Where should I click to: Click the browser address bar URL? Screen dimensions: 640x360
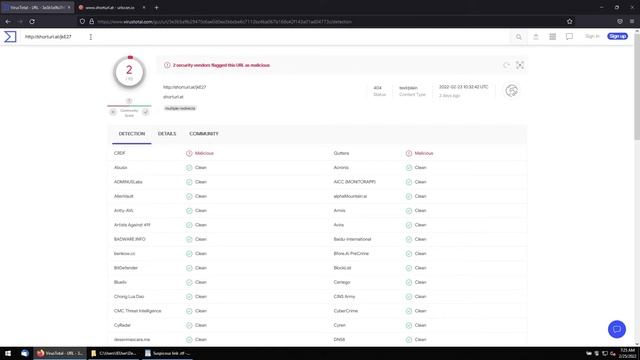(224, 22)
